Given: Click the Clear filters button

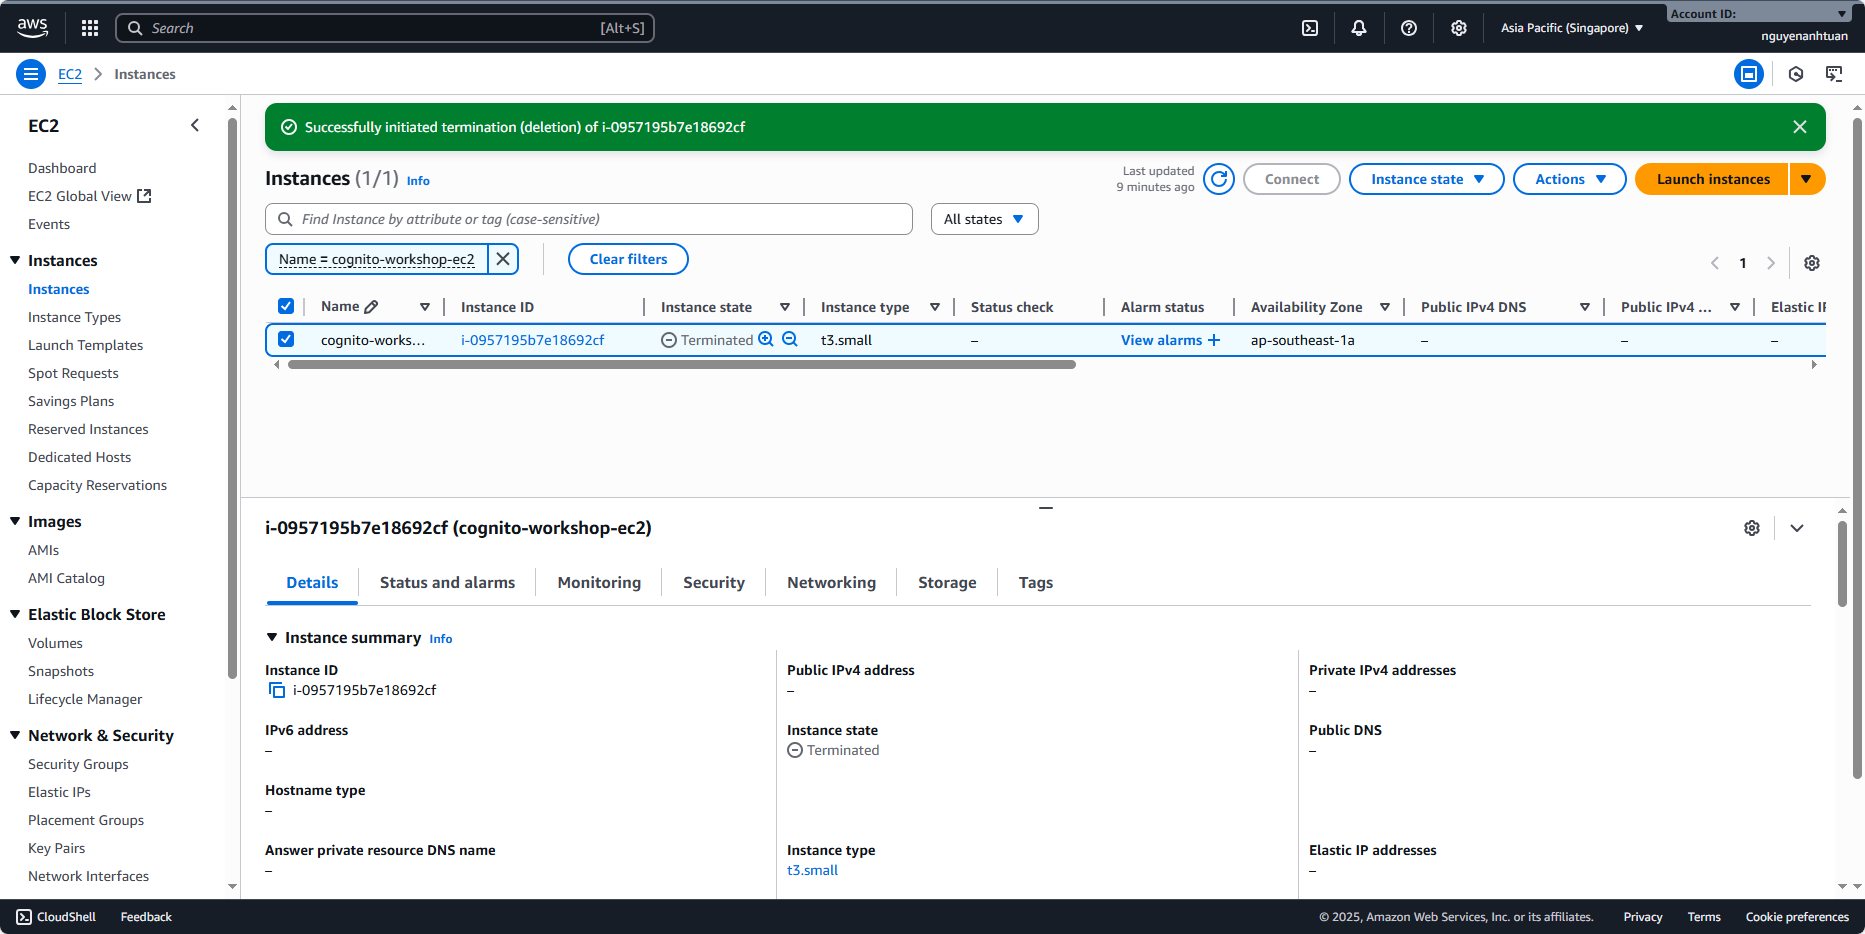Looking at the screenshot, I should tap(628, 259).
